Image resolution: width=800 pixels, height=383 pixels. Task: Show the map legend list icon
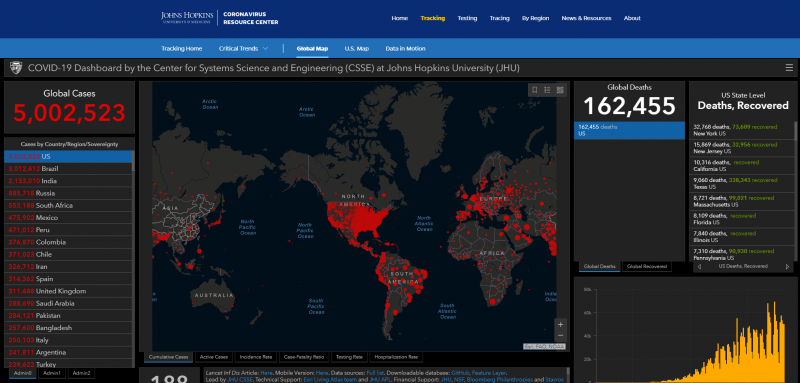(x=547, y=90)
